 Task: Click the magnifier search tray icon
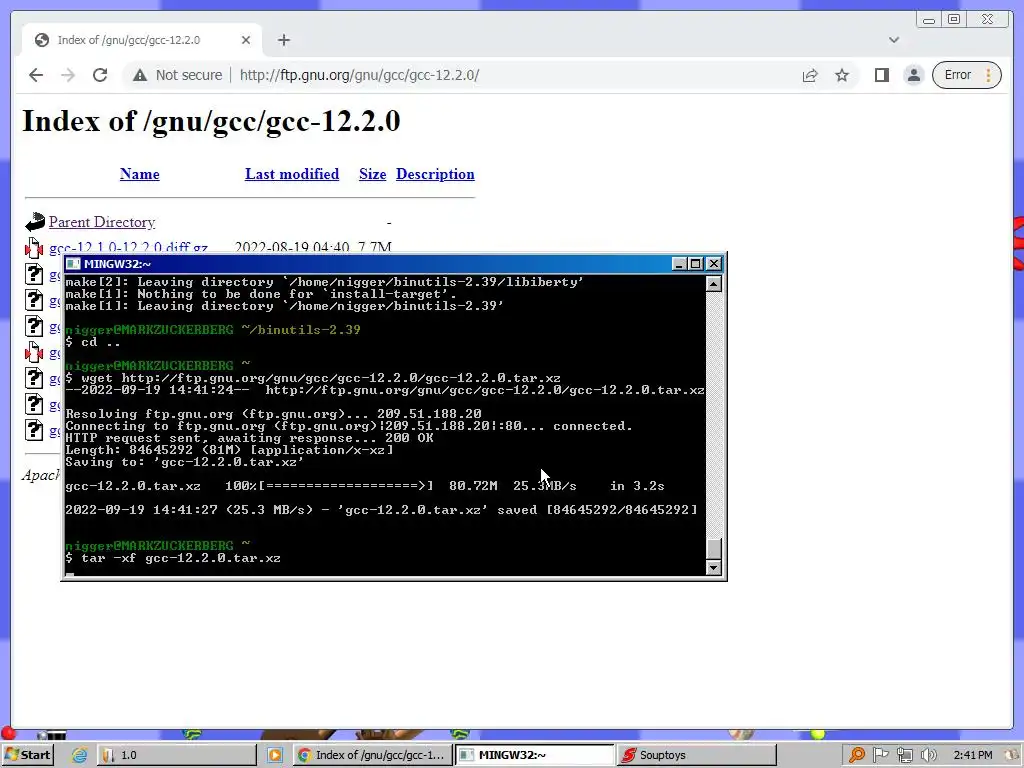857,755
